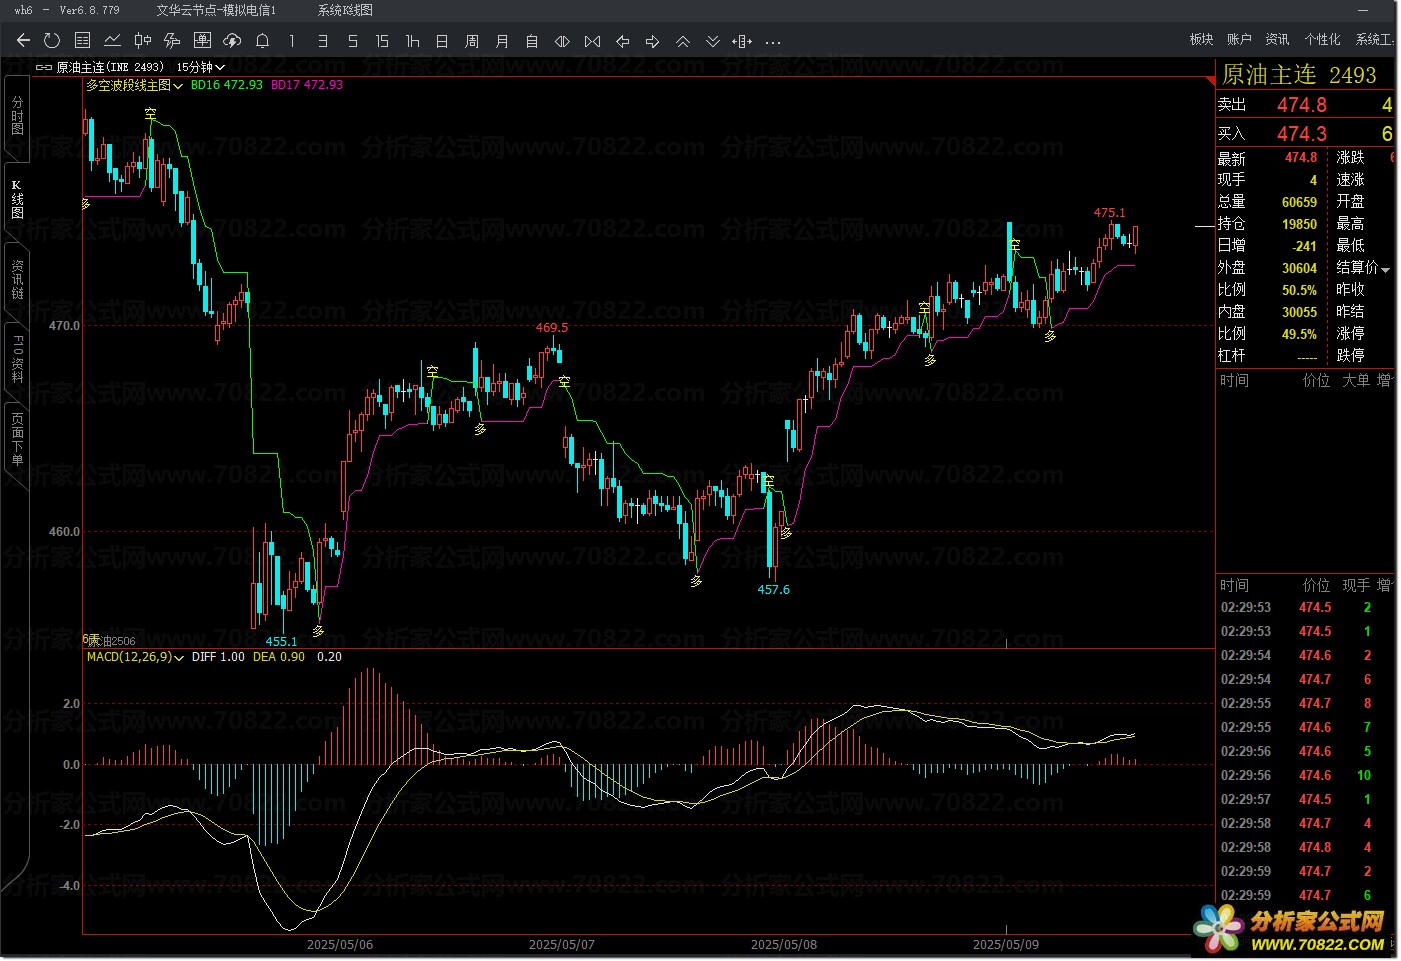Screen dimensions: 1401x961
Task: Open the 页面下单 side tab
Action: tap(17, 440)
